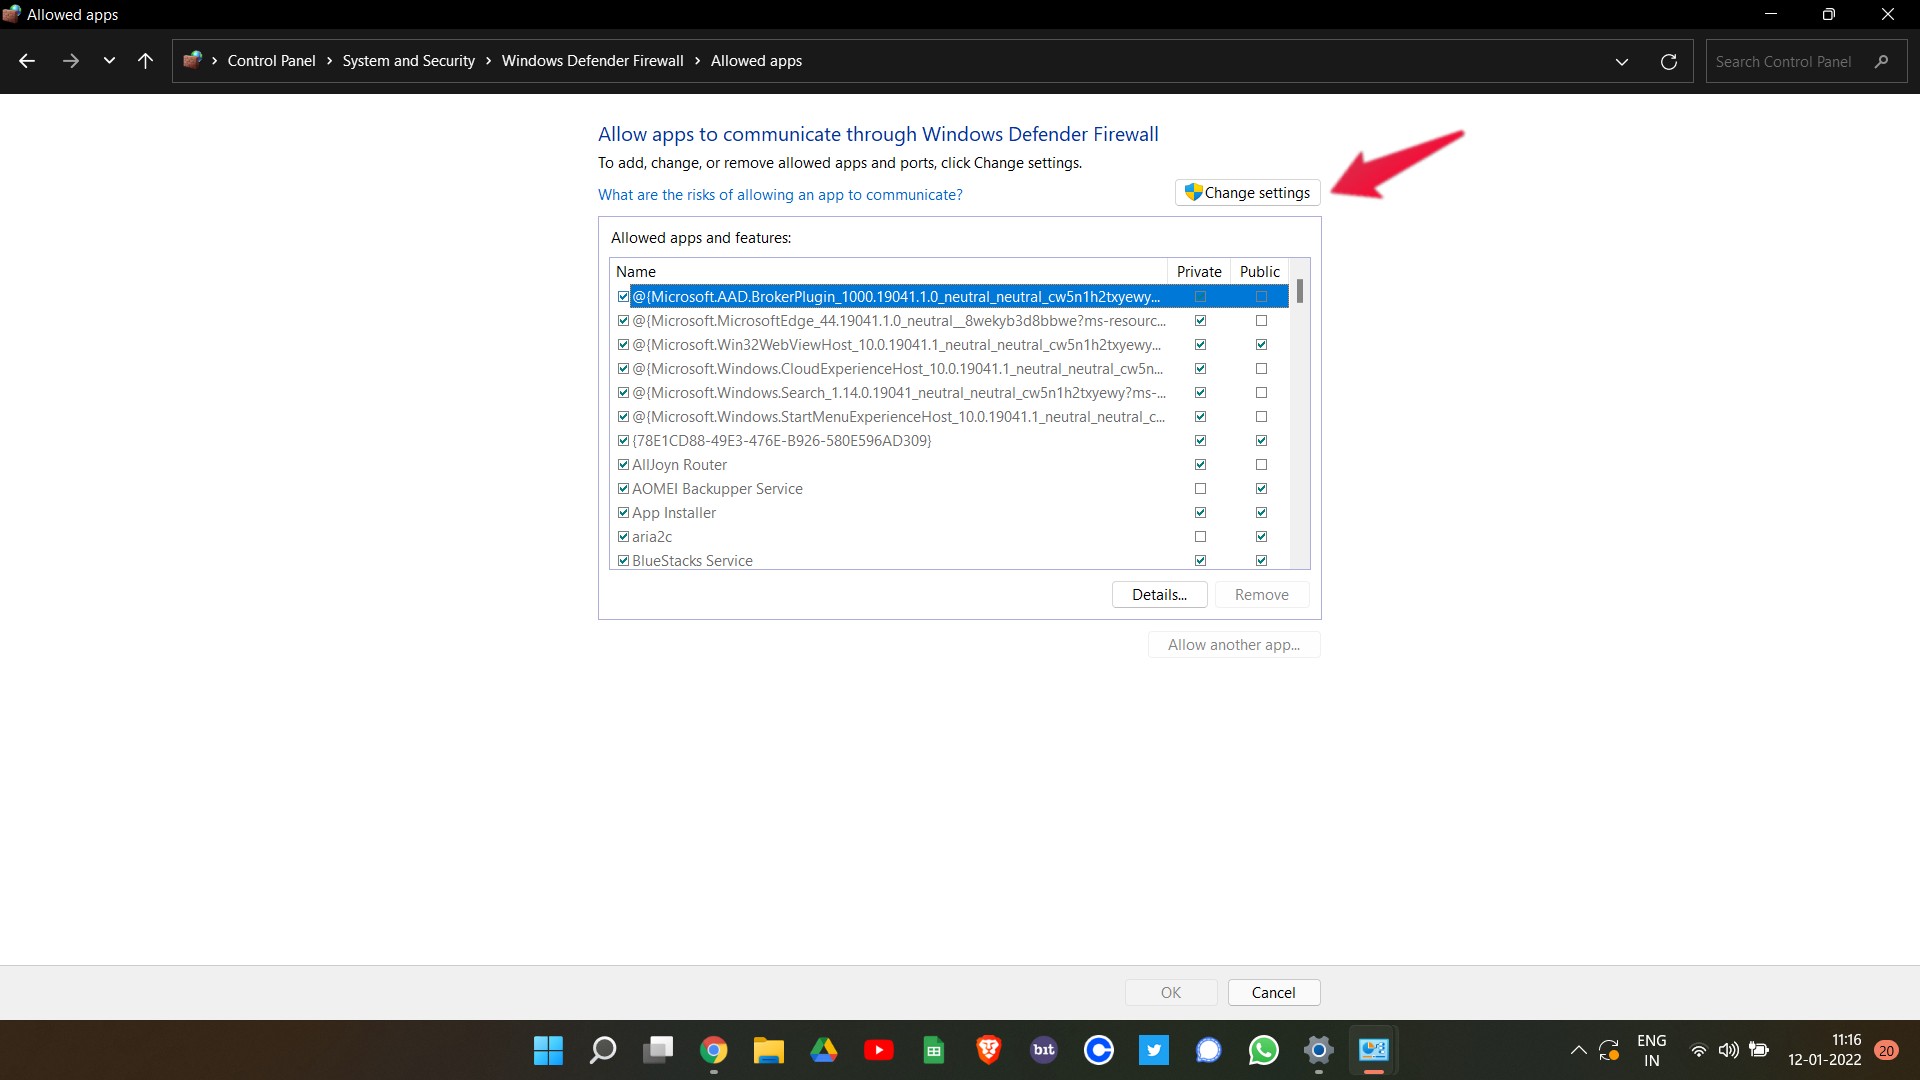The height and width of the screenshot is (1080, 1920).
Task: Select the Microsoft.AAD.BrokerPlugin row
Action: [949, 297]
